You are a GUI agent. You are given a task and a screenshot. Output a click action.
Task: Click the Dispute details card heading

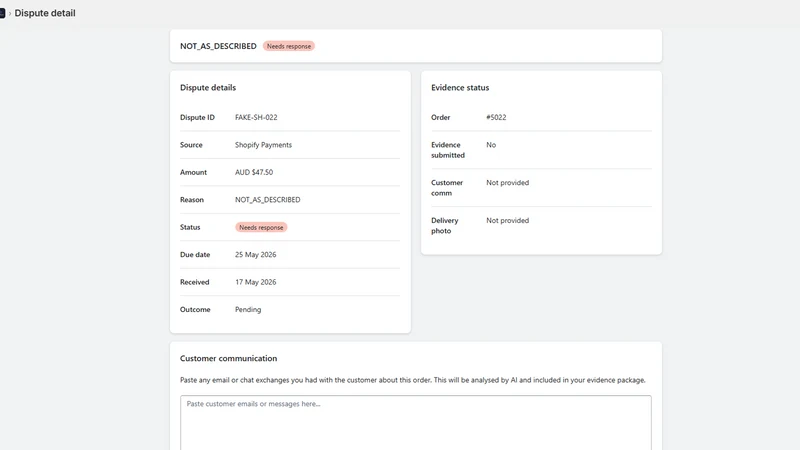click(x=208, y=88)
